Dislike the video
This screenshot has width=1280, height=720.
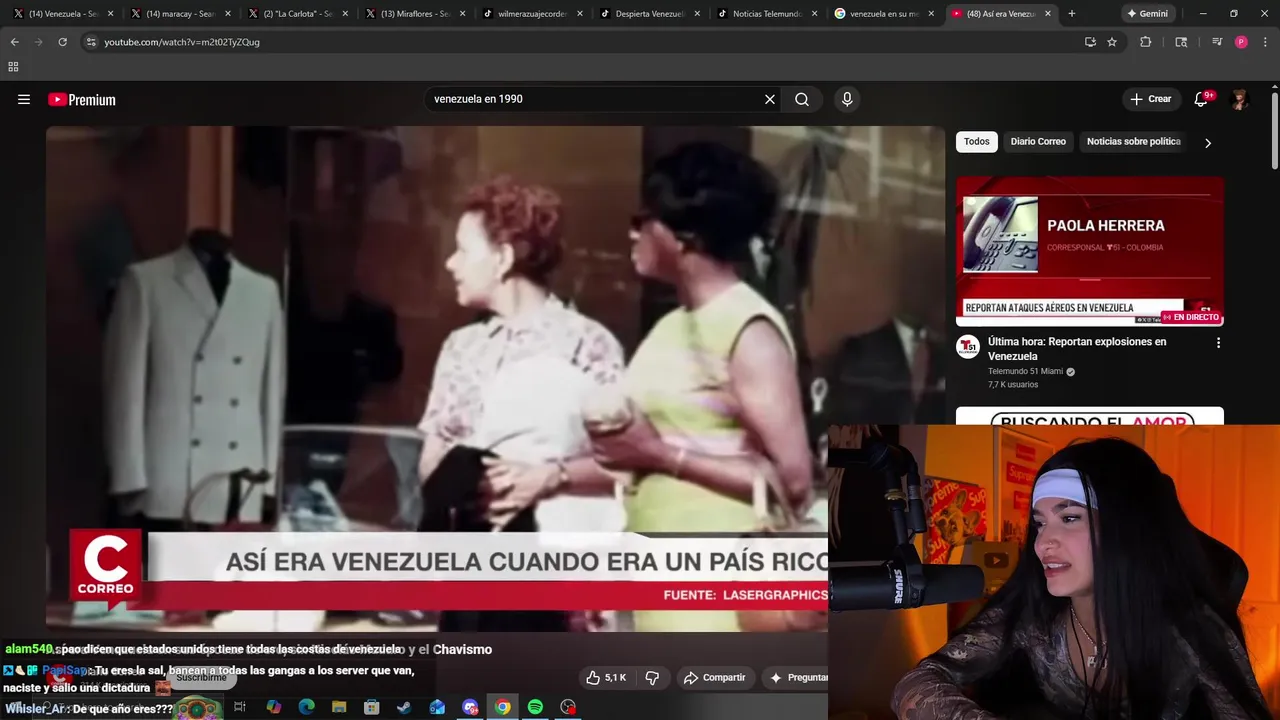[x=652, y=677]
